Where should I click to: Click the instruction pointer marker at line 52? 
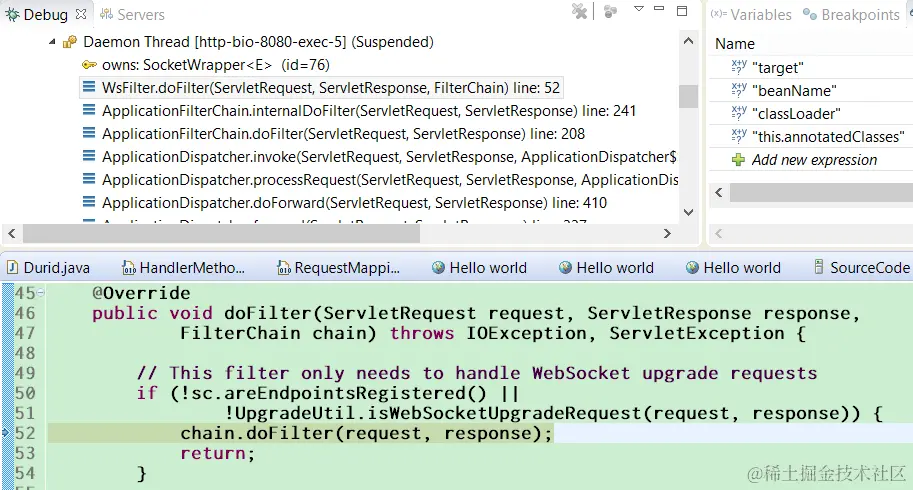pos(6,432)
